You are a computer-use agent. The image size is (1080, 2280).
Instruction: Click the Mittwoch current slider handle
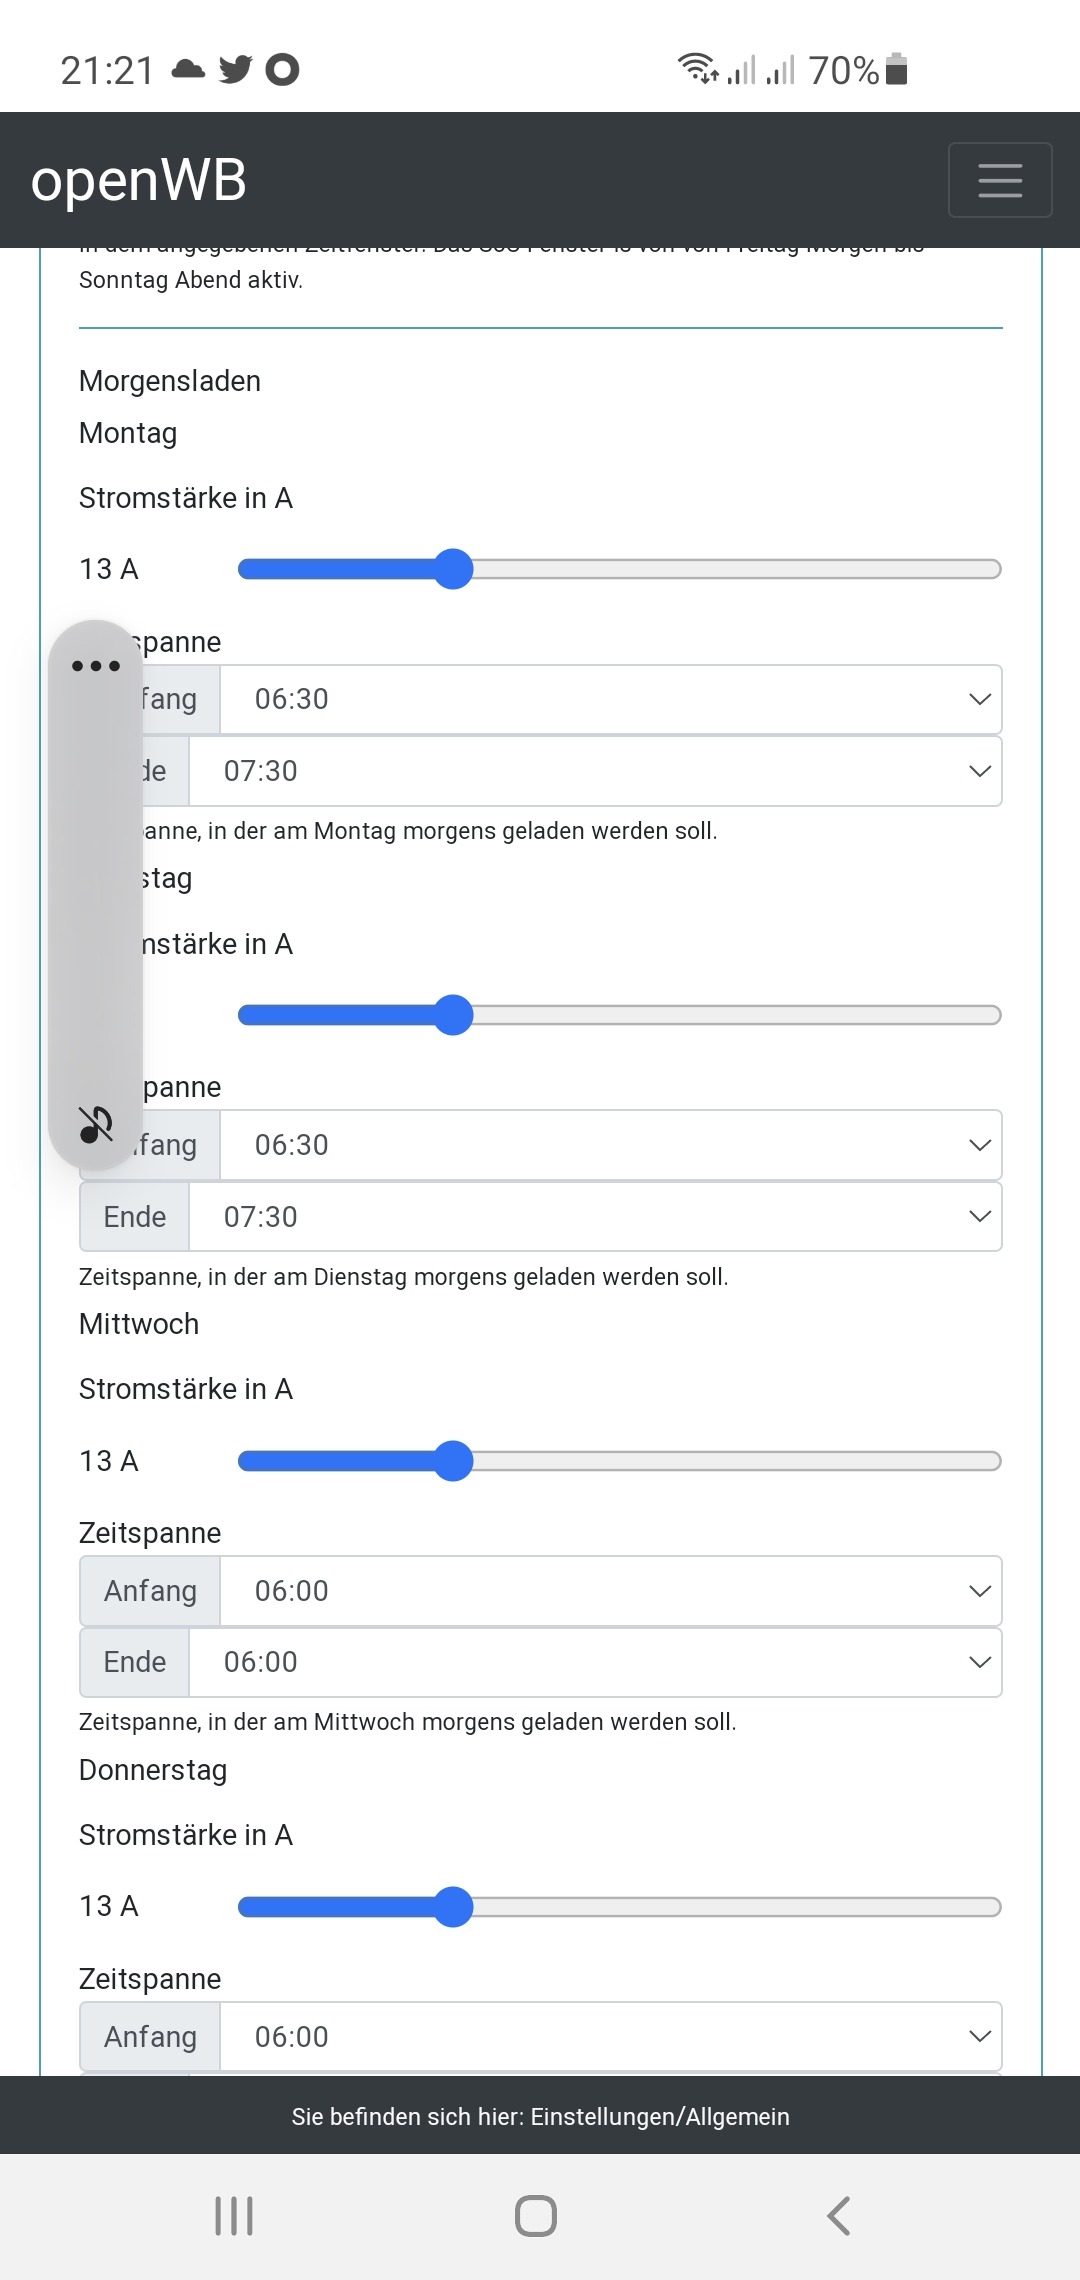[x=454, y=1461]
